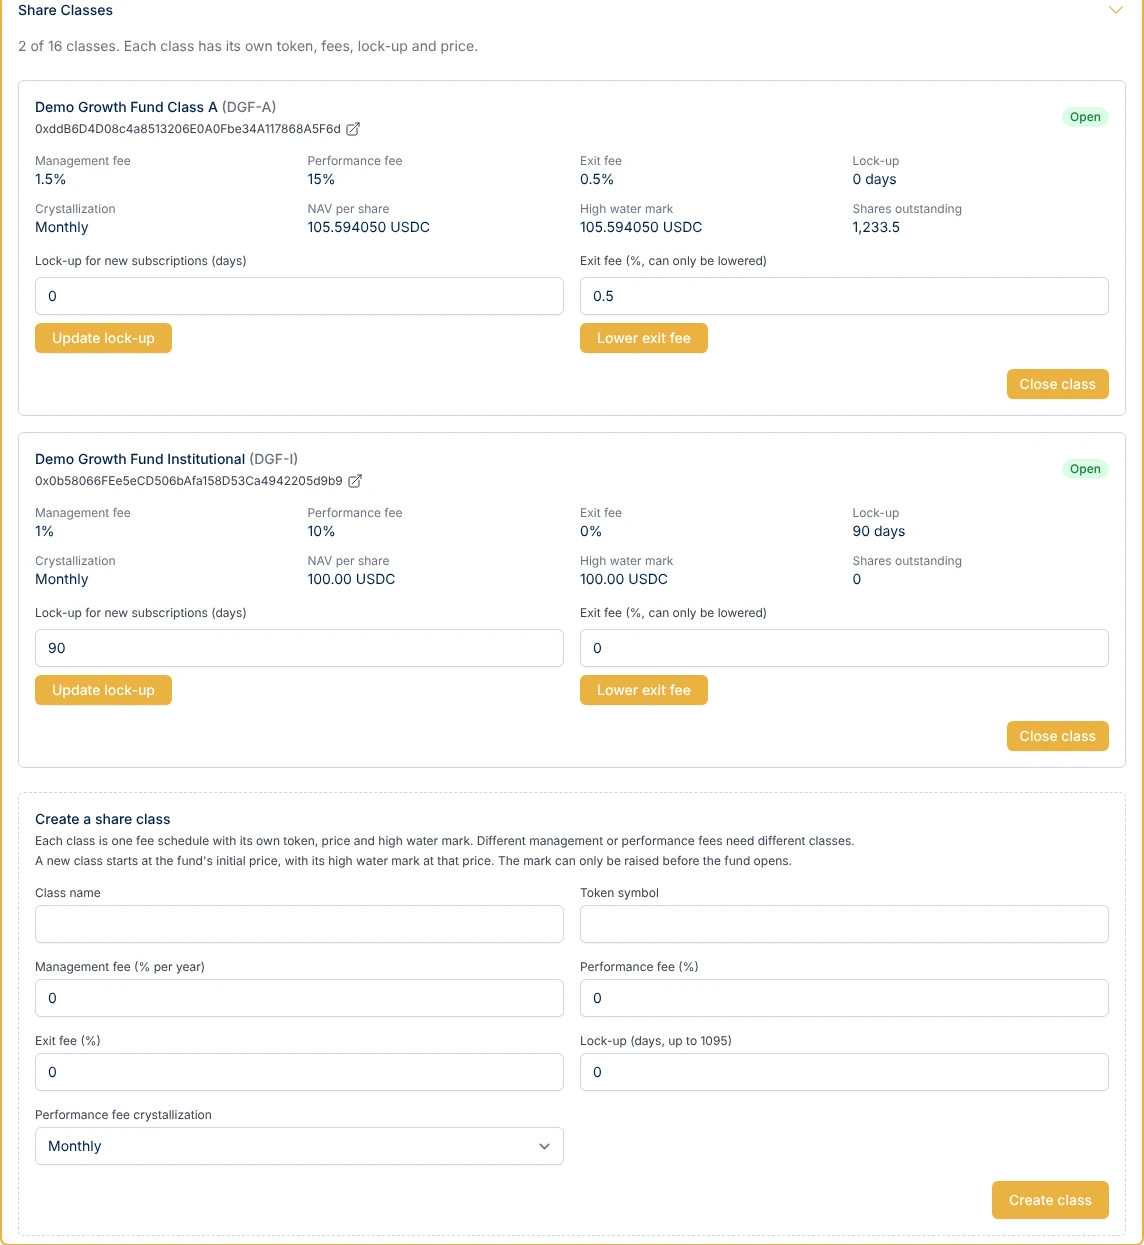Open Institutional class address external link icon
This screenshot has width=1144, height=1245.
click(355, 481)
